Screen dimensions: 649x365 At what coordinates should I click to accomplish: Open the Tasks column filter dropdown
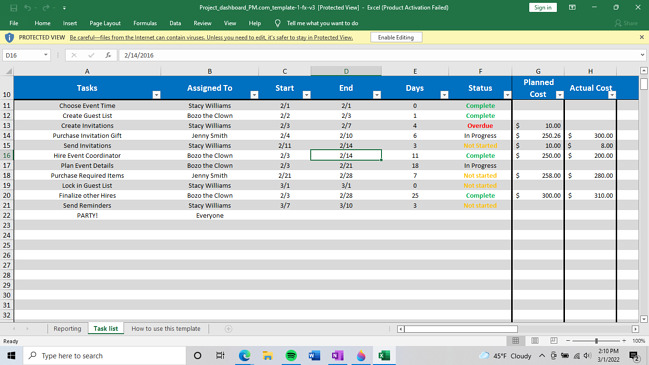coord(156,95)
